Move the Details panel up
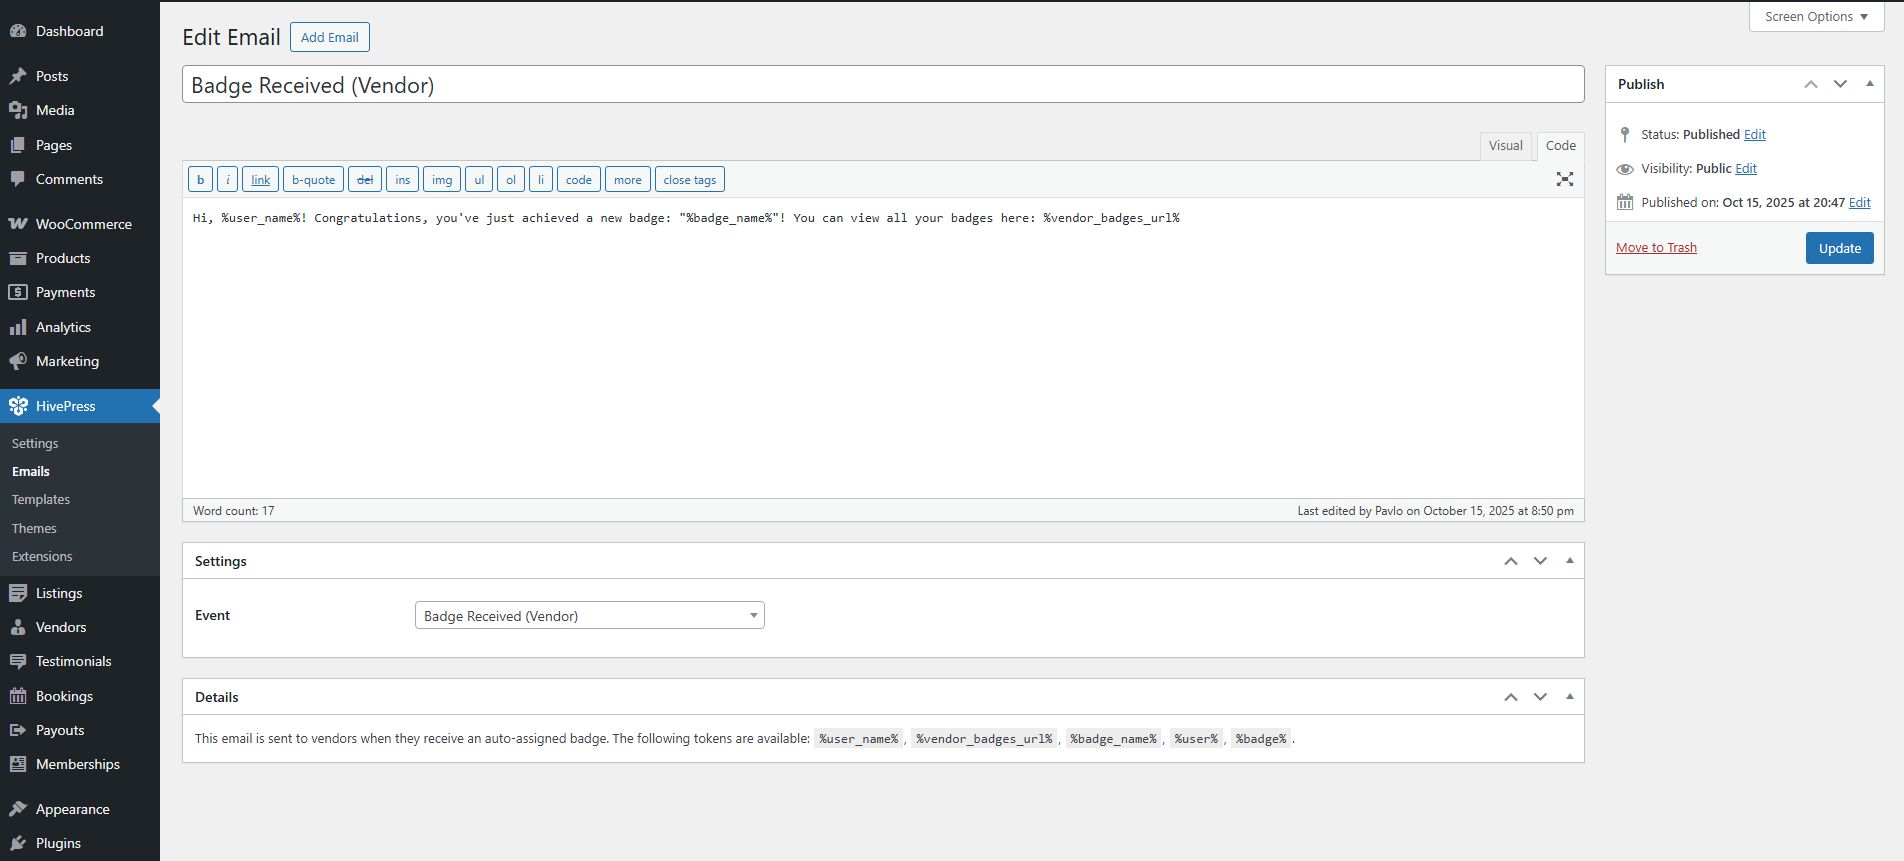Screen dimensions: 1904x861 click(x=1511, y=697)
